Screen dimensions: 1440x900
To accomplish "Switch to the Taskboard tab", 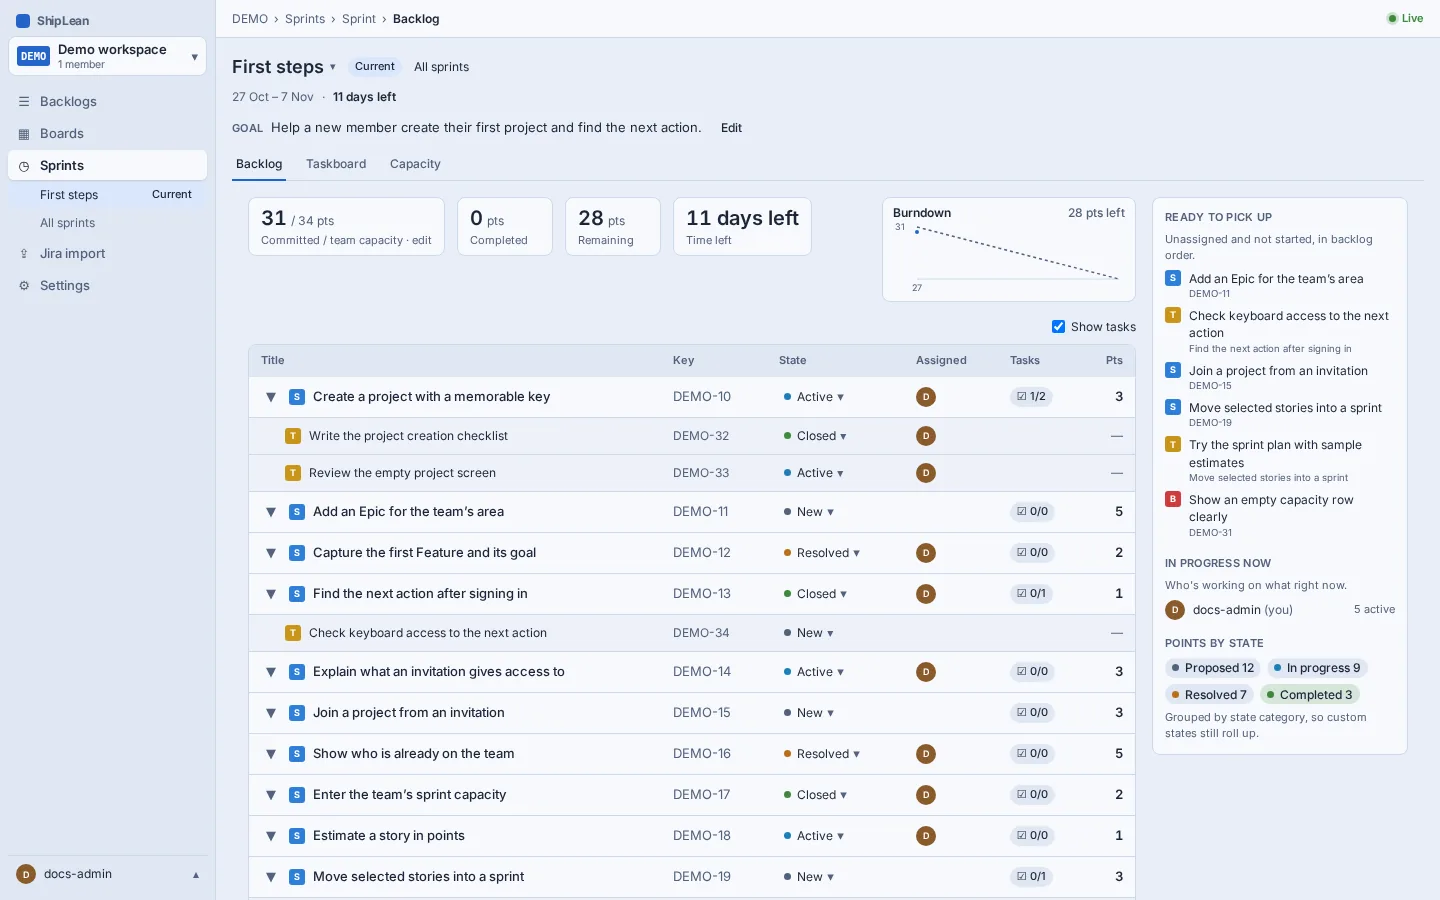I will tap(336, 164).
